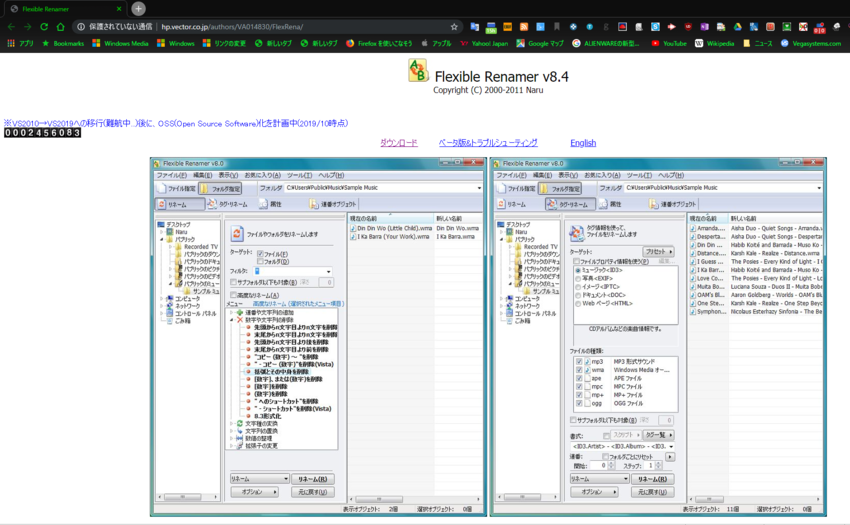Open the Firefox を使いこなそう bookmark

[x=379, y=43]
